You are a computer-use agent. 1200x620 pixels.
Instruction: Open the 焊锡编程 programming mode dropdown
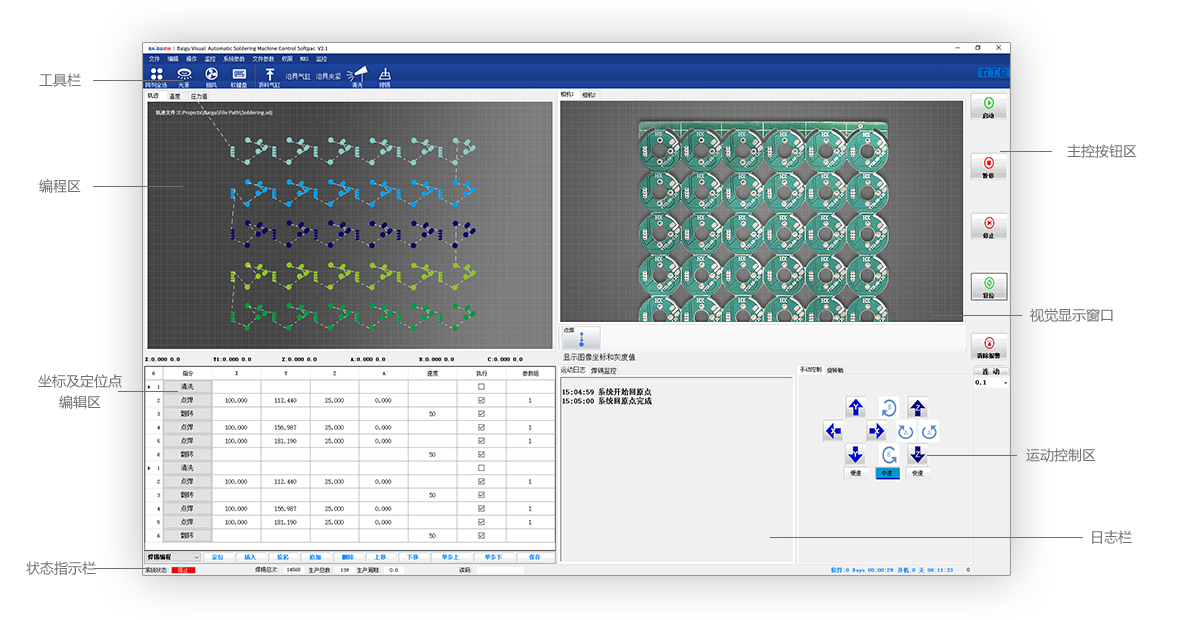click(x=173, y=556)
